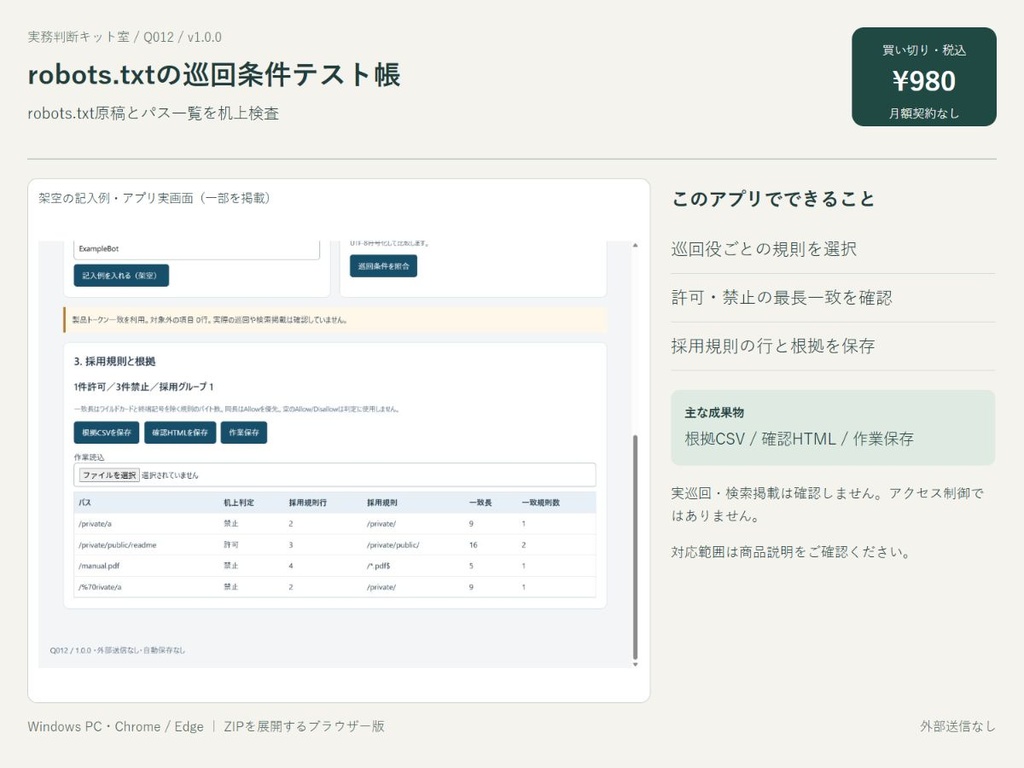Click the ZIPを展開するブラウザー版 footer text

(304, 726)
